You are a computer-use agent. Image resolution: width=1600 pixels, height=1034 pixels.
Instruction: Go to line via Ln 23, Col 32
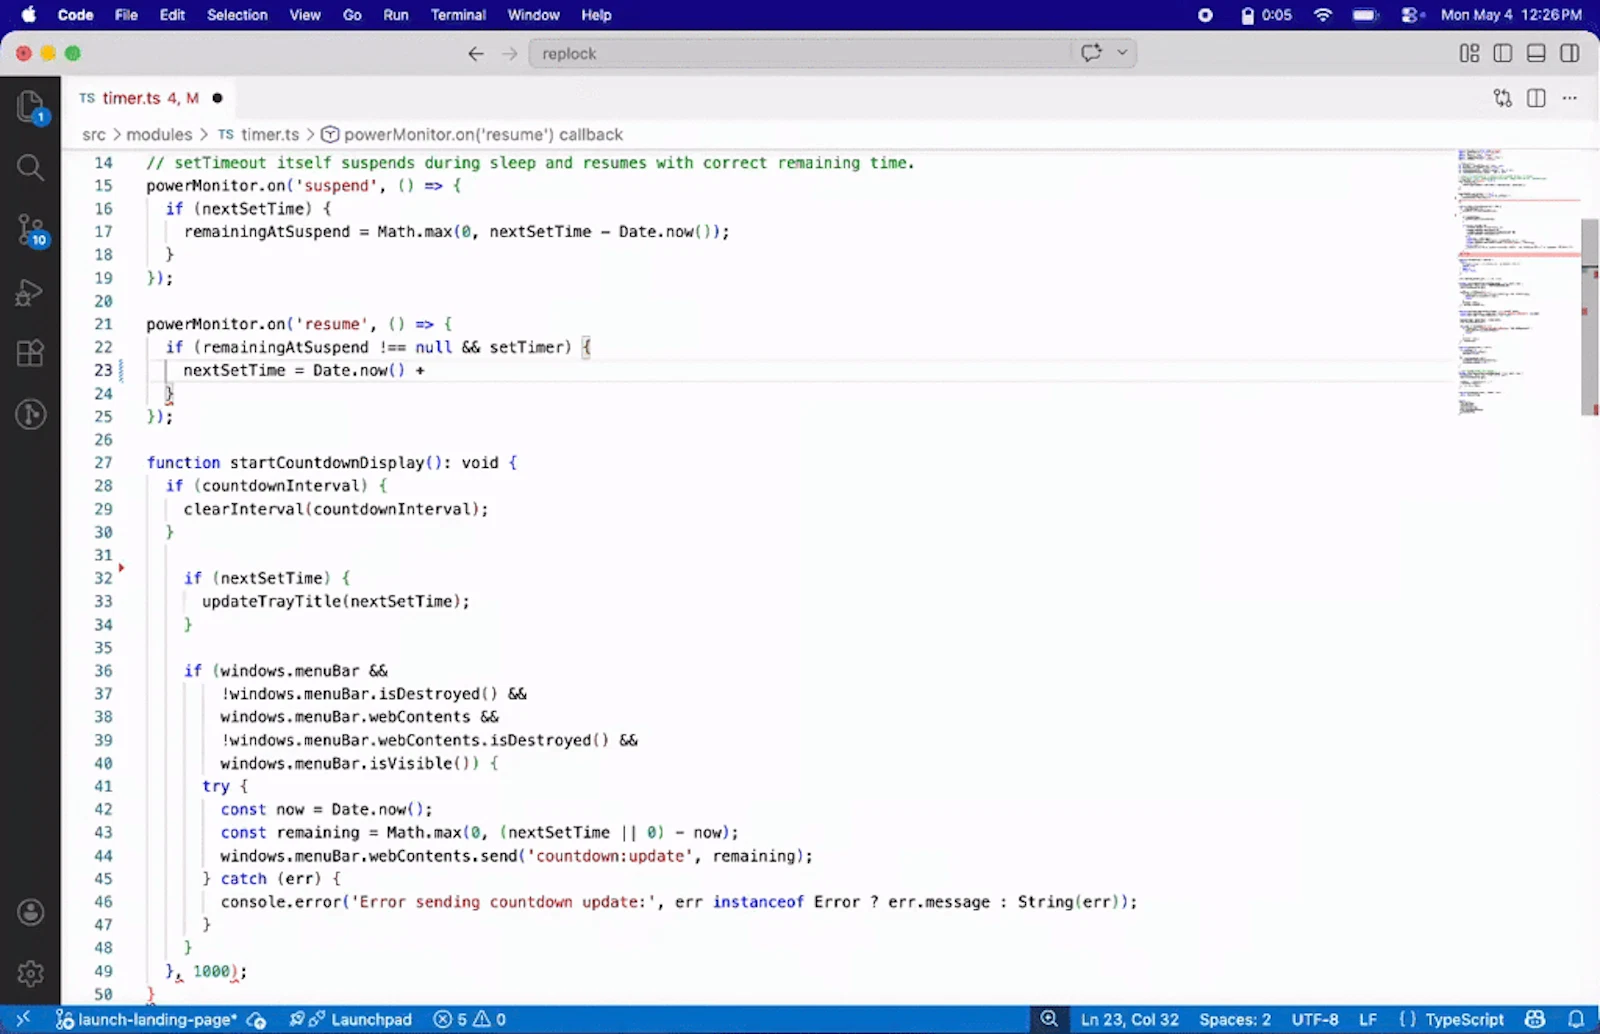[x=1130, y=1020]
